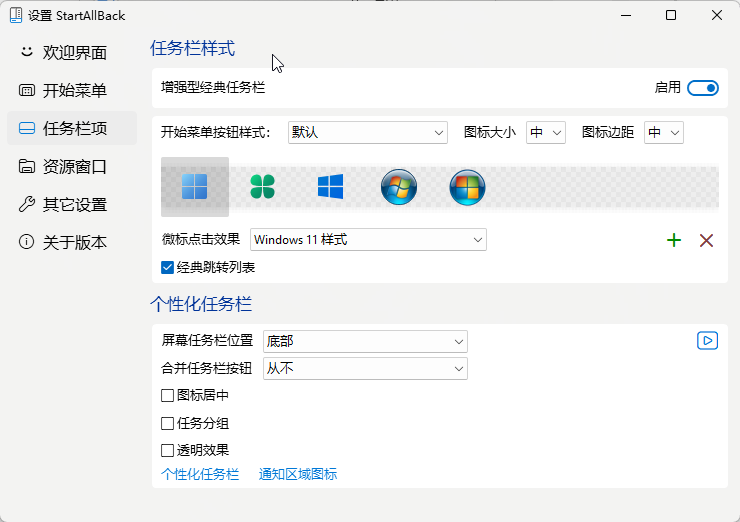Click the smiley icon beside 欢迎界面
Viewport: 740px width, 522px height.
tap(26, 51)
